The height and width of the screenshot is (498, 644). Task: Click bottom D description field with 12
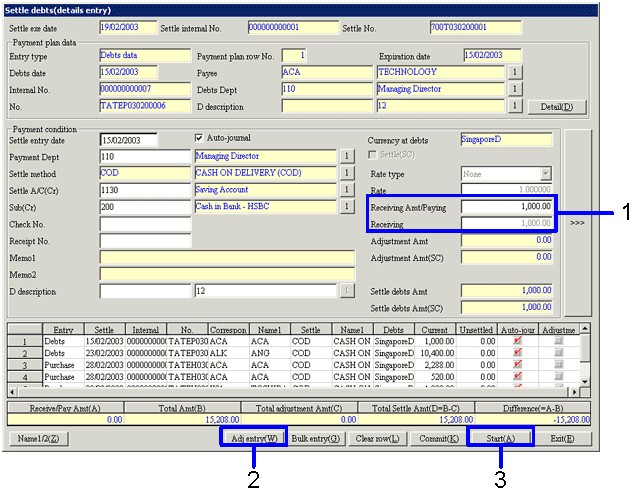[x=266, y=291]
